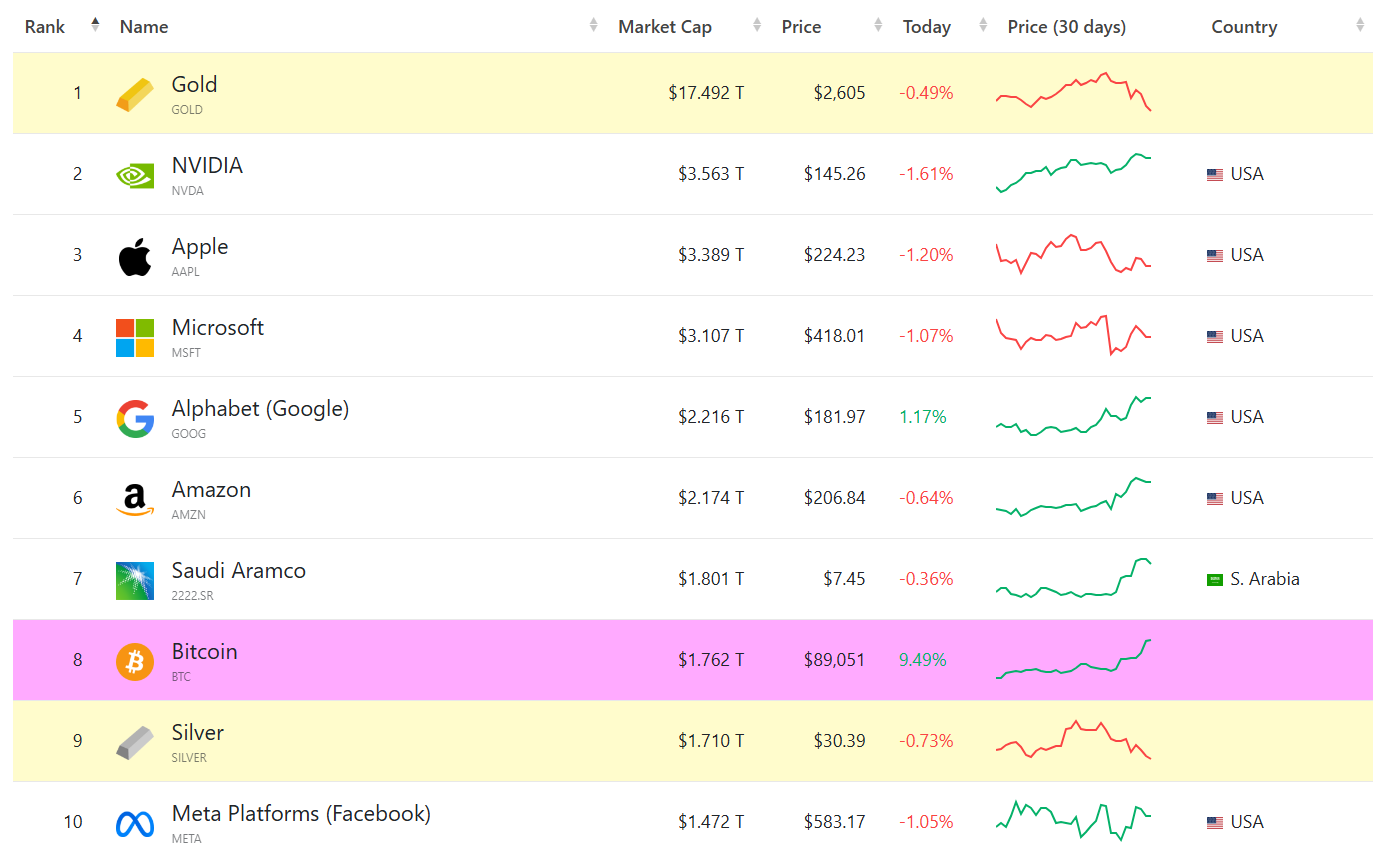The height and width of the screenshot is (862, 1385).
Task: Click the Name column header label
Action: 144,27
